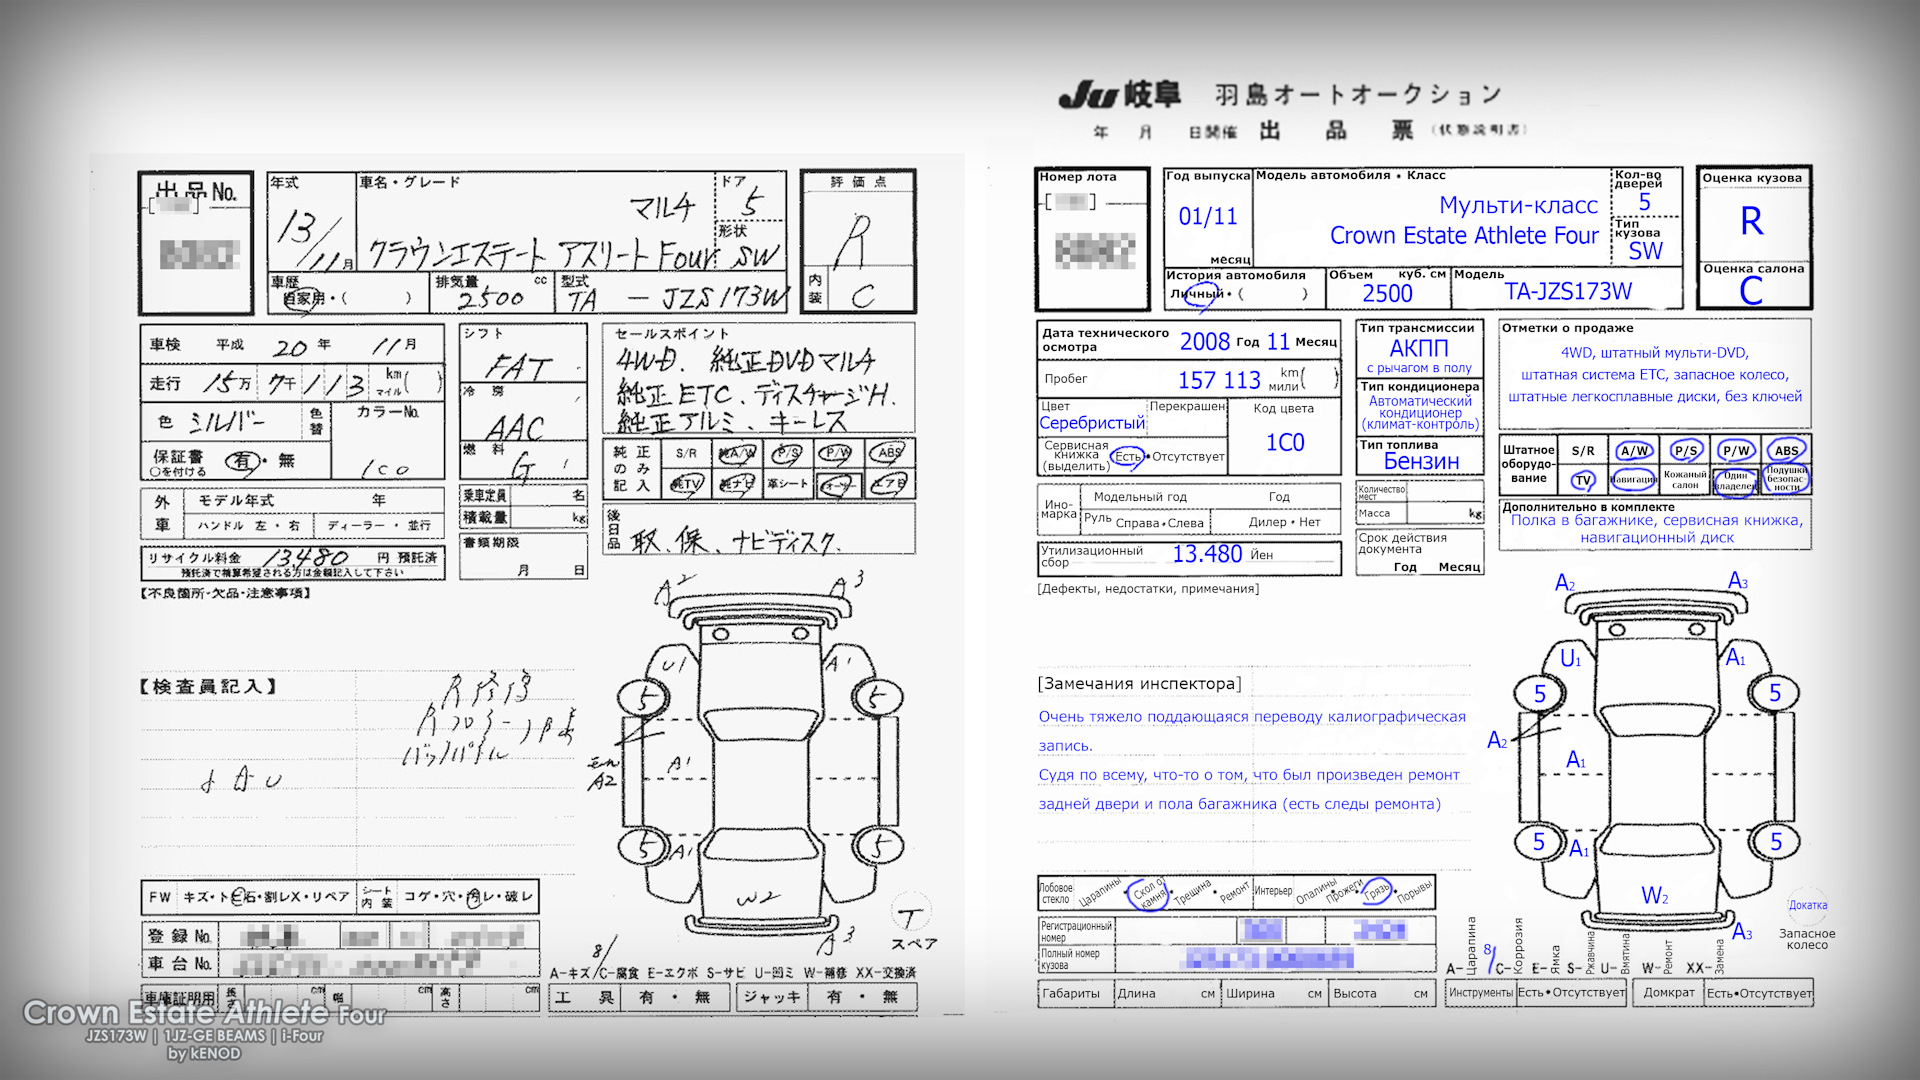1920x1080 pixels.
Task: Select 'Crown Estate Athlete Four' in translated sheet
Action: point(1464,236)
